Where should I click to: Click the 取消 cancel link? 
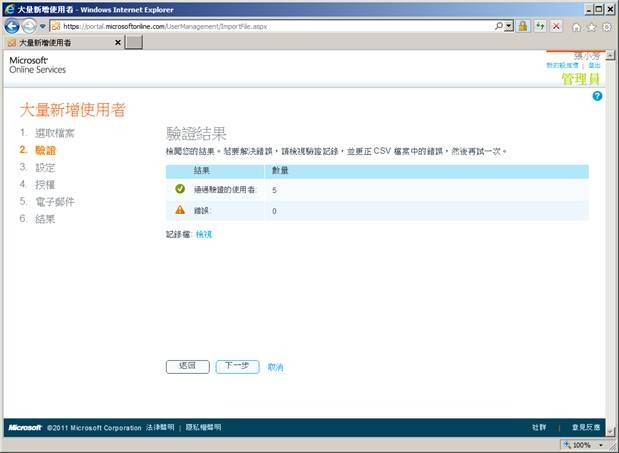275,367
